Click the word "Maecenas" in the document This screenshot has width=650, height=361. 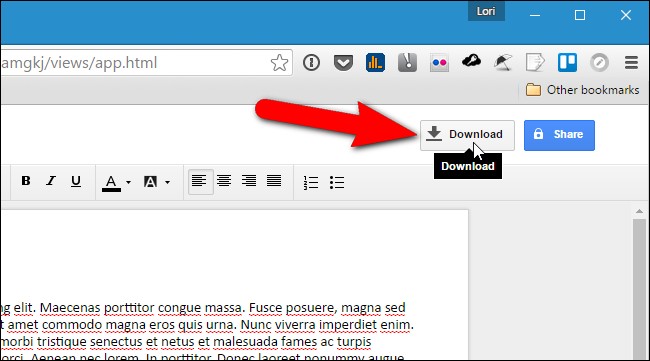[70, 308]
